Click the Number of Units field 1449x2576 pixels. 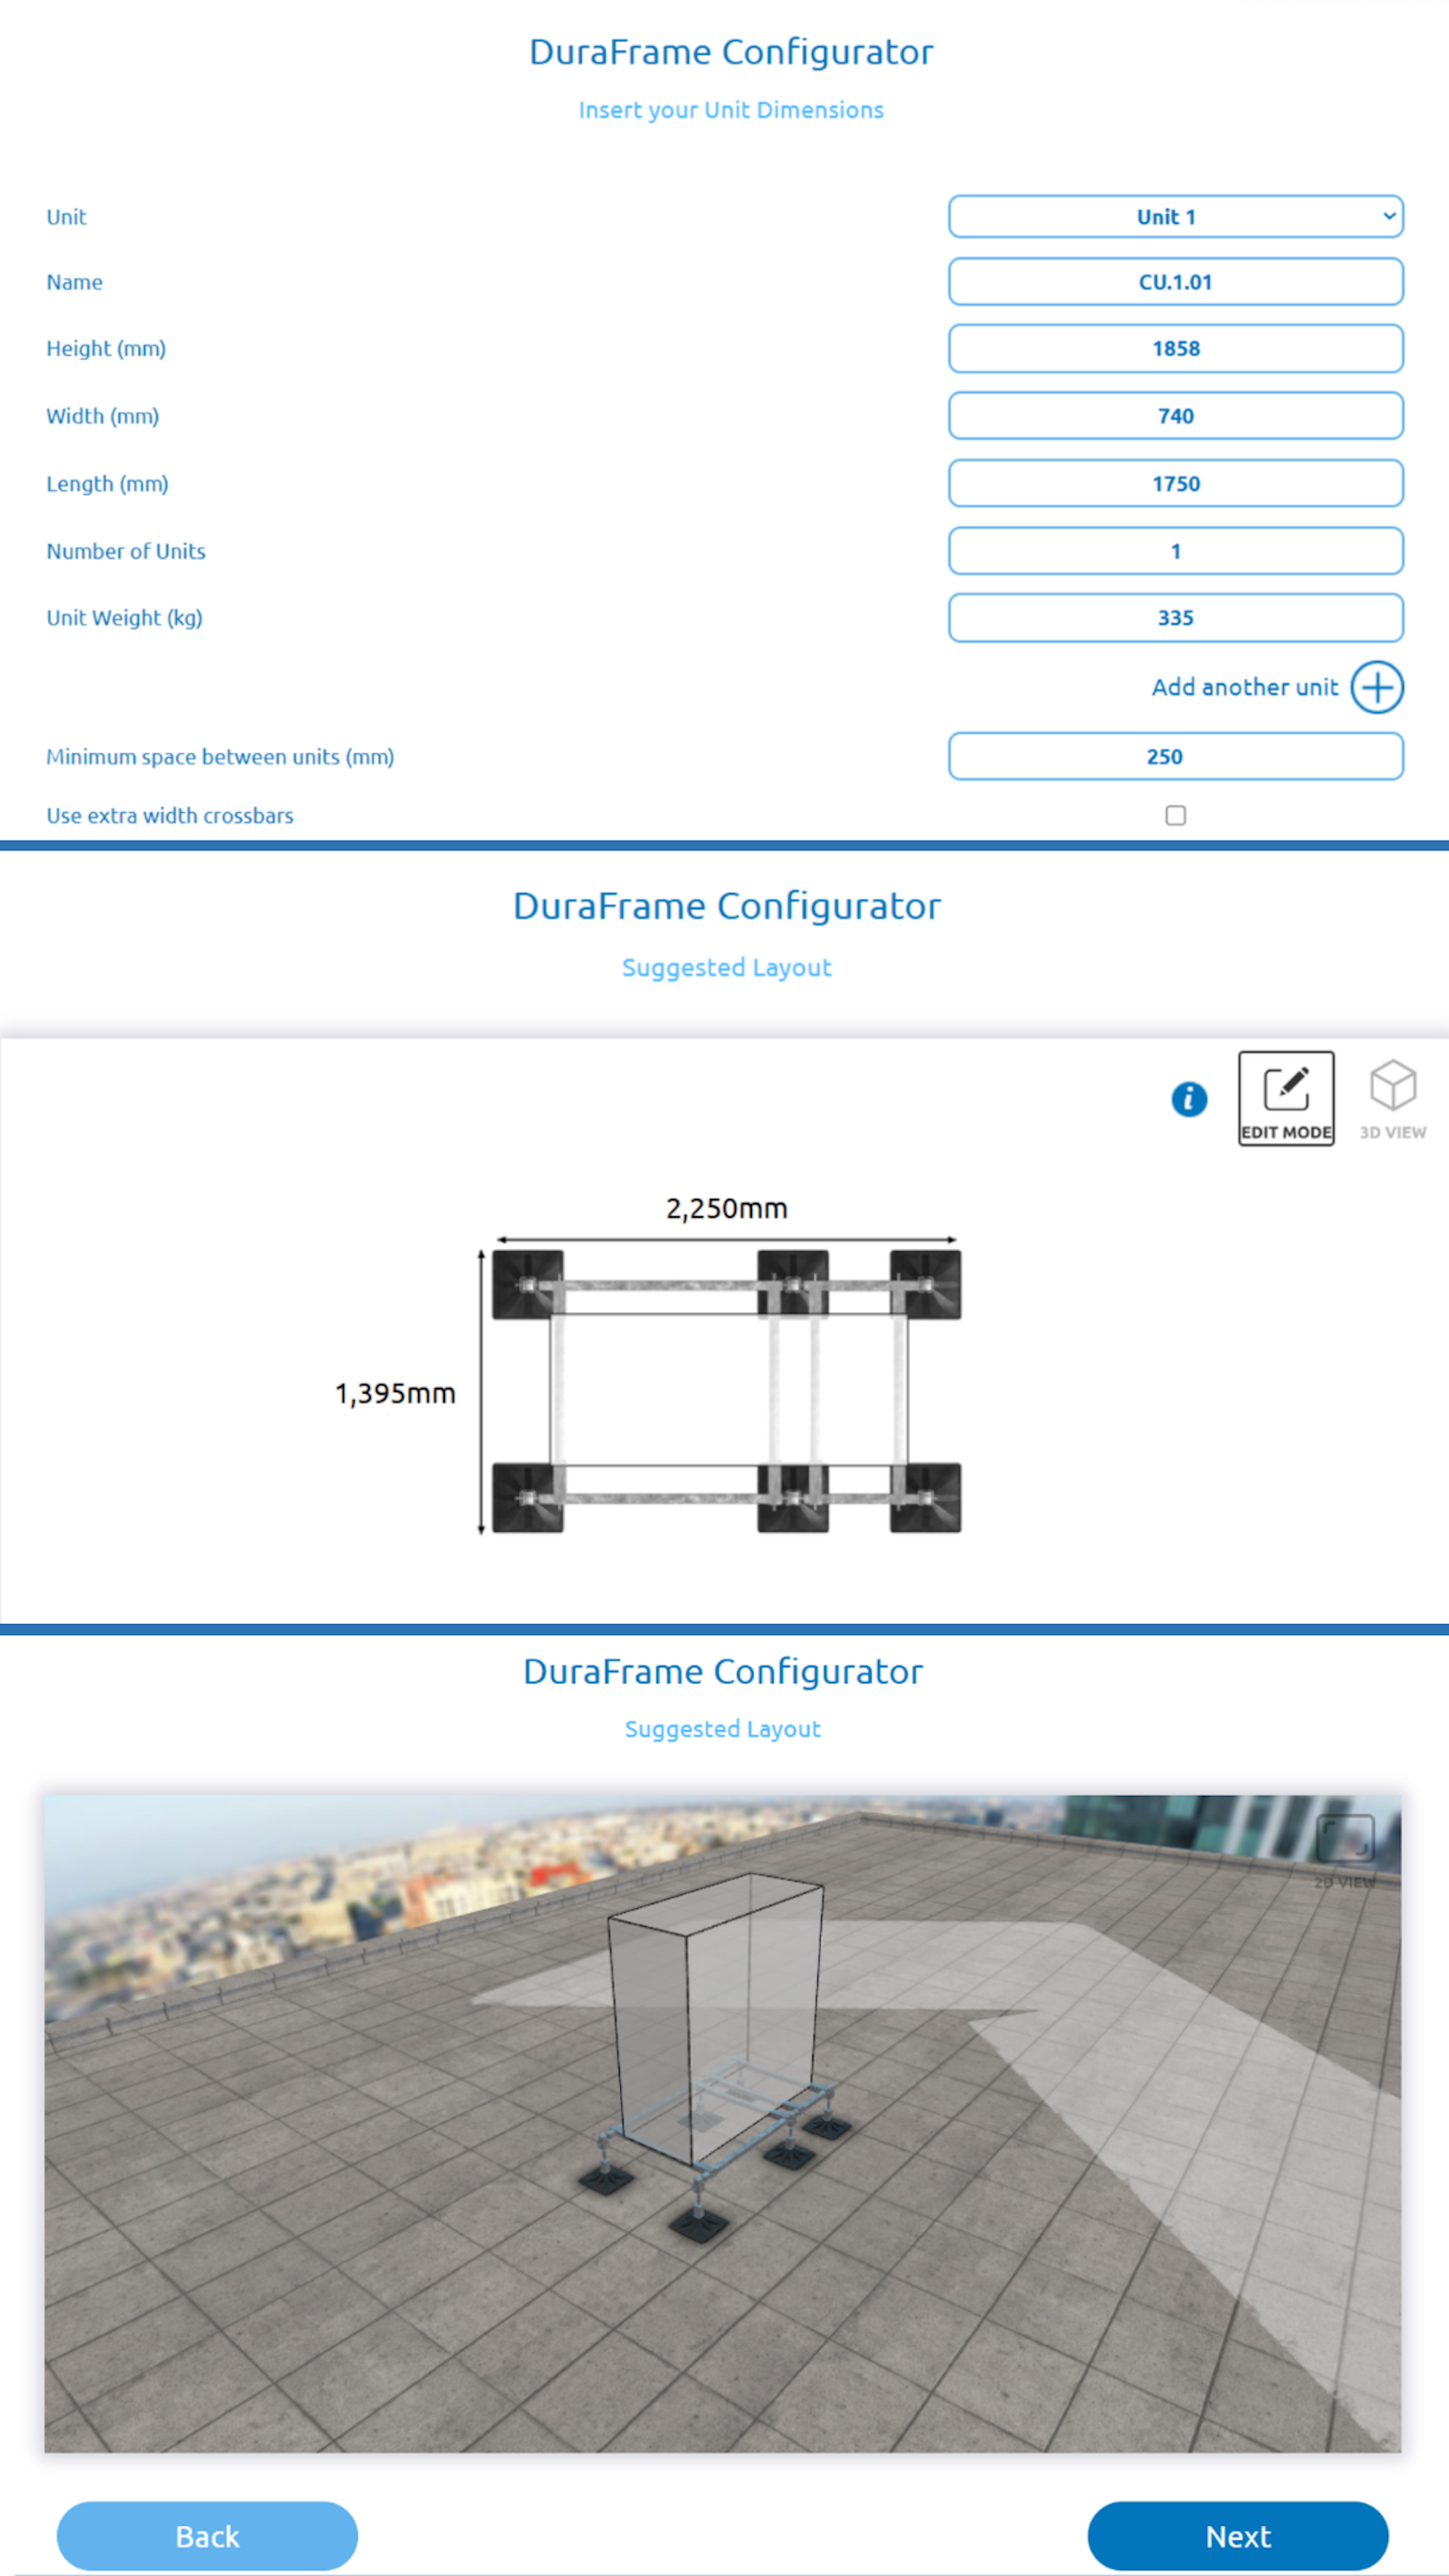click(1175, 550)
